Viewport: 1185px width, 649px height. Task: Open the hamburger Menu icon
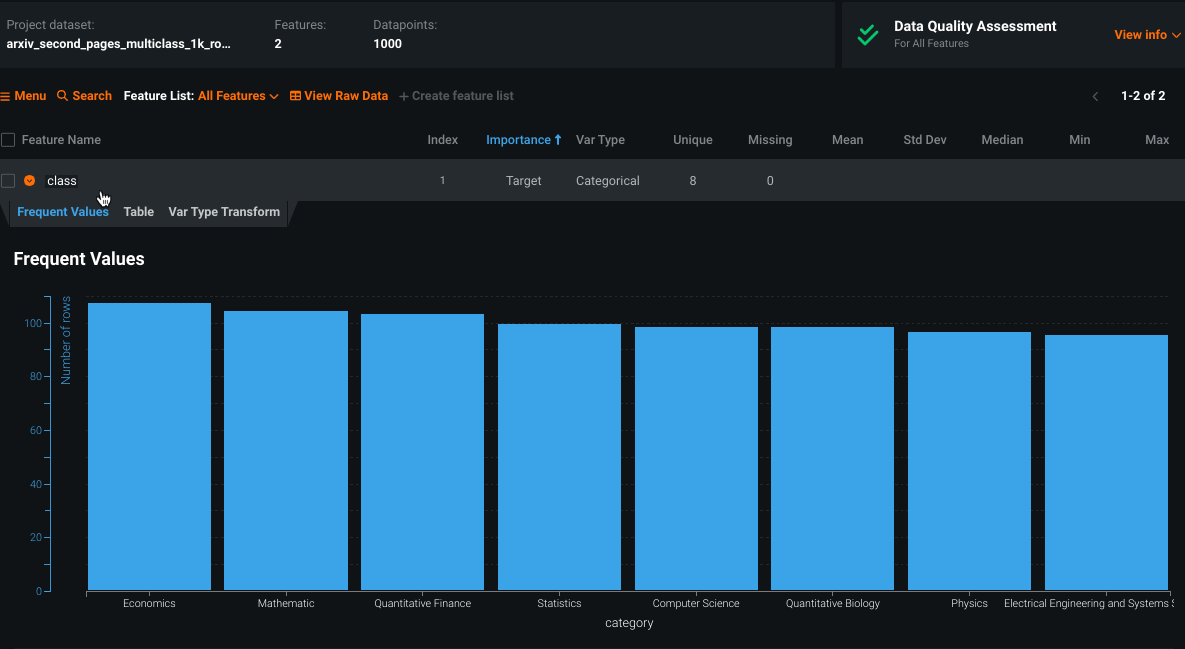[x=5, y=96]
